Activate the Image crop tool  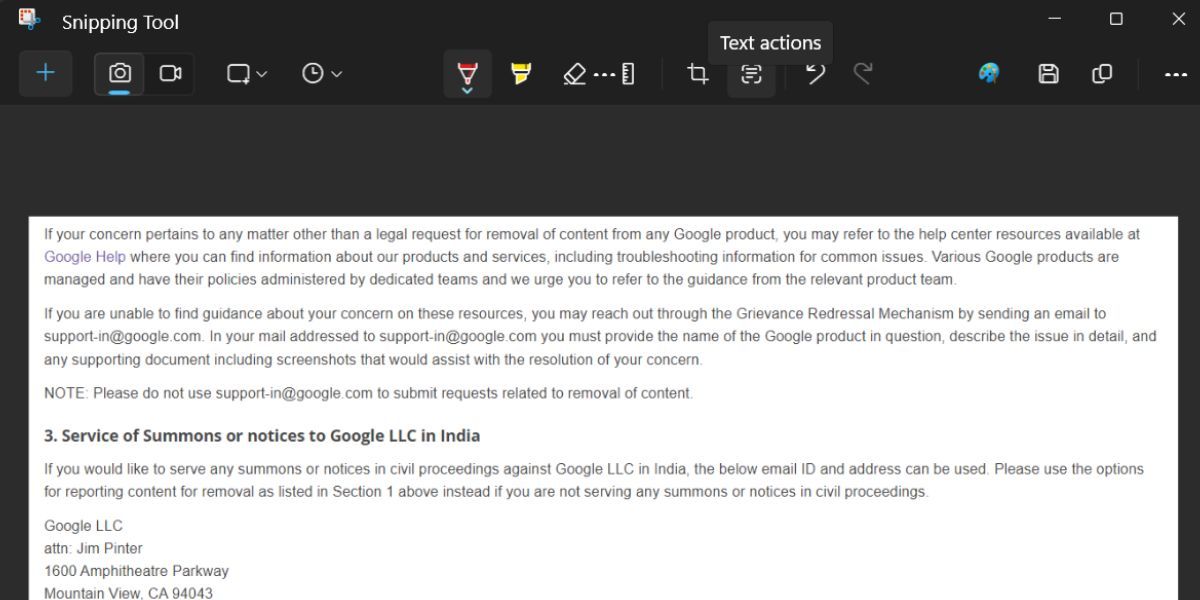click(698, 73)
